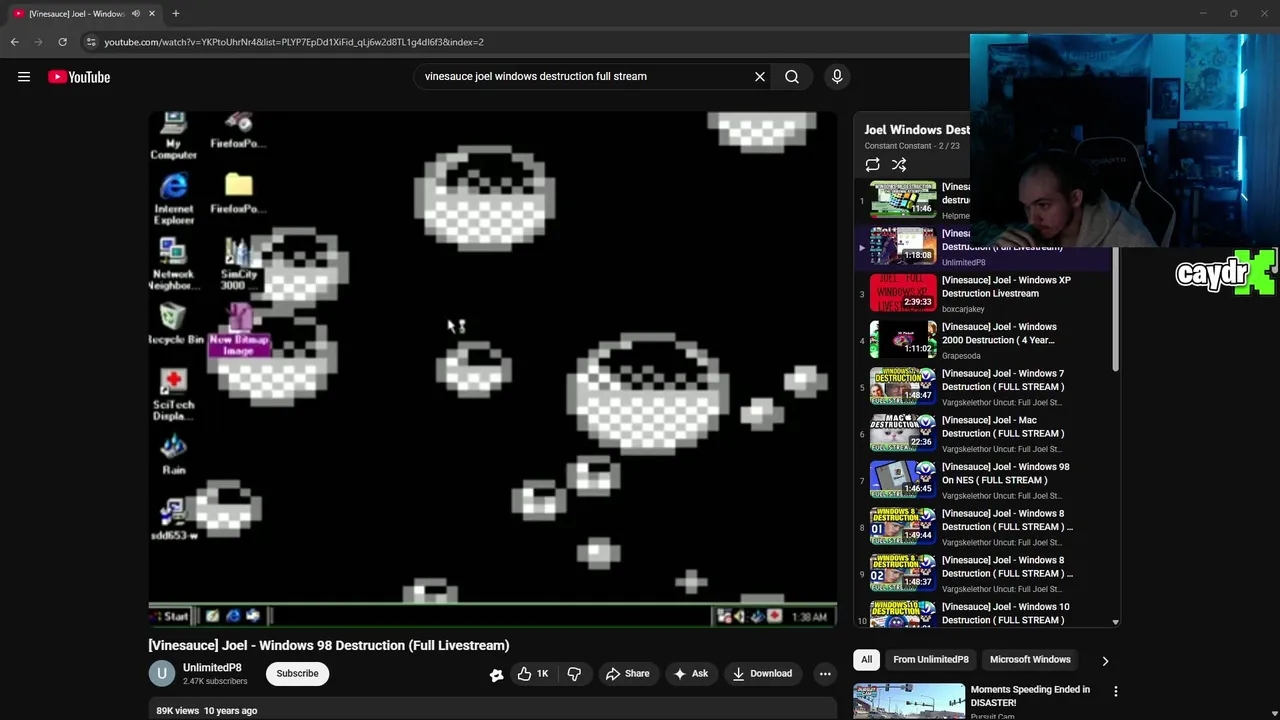Click the 1:38 AM clock in video taskbar
The width and height of the screenshot is (1280, 720).
coord(809,617)
